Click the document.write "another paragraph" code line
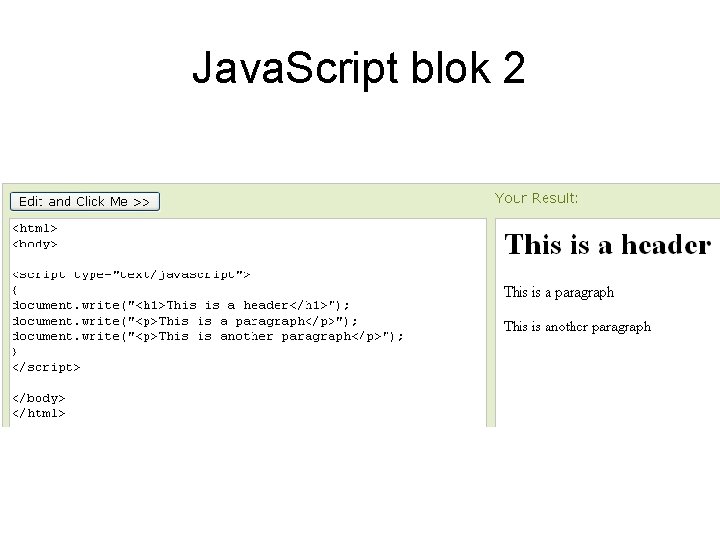The width and height of the screenshot is (720, 540). tap(208, 336)
